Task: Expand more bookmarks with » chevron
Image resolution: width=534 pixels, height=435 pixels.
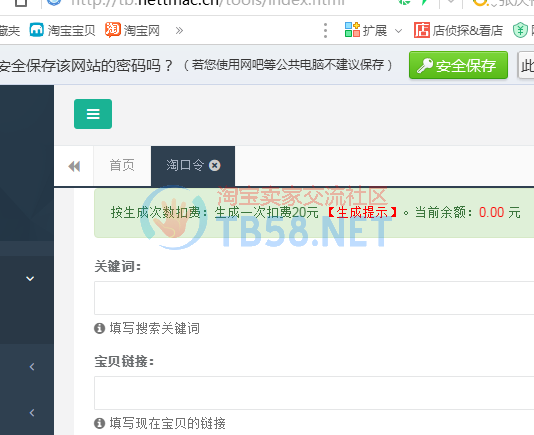Action: pos(179,31)
